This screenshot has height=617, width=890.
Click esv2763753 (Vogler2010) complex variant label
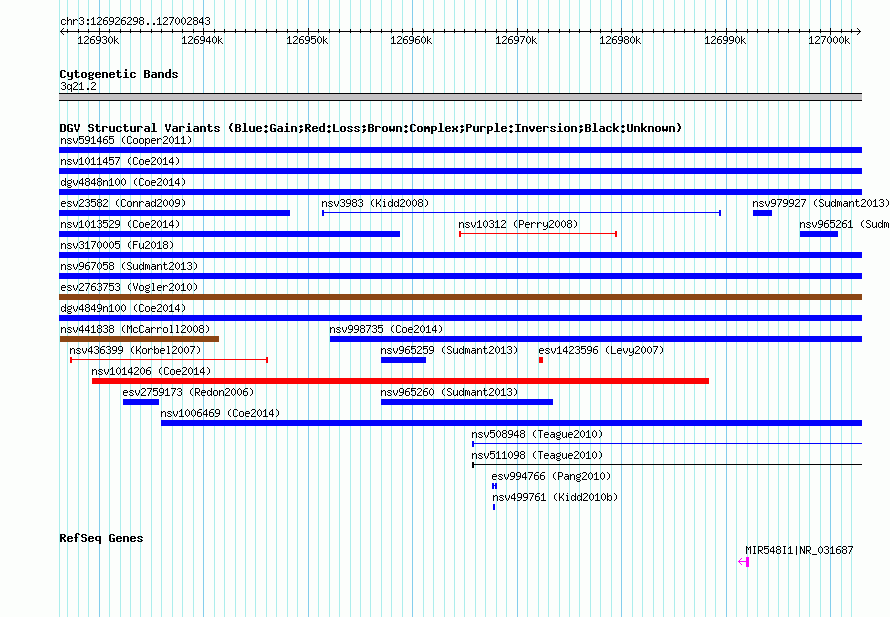129,287
